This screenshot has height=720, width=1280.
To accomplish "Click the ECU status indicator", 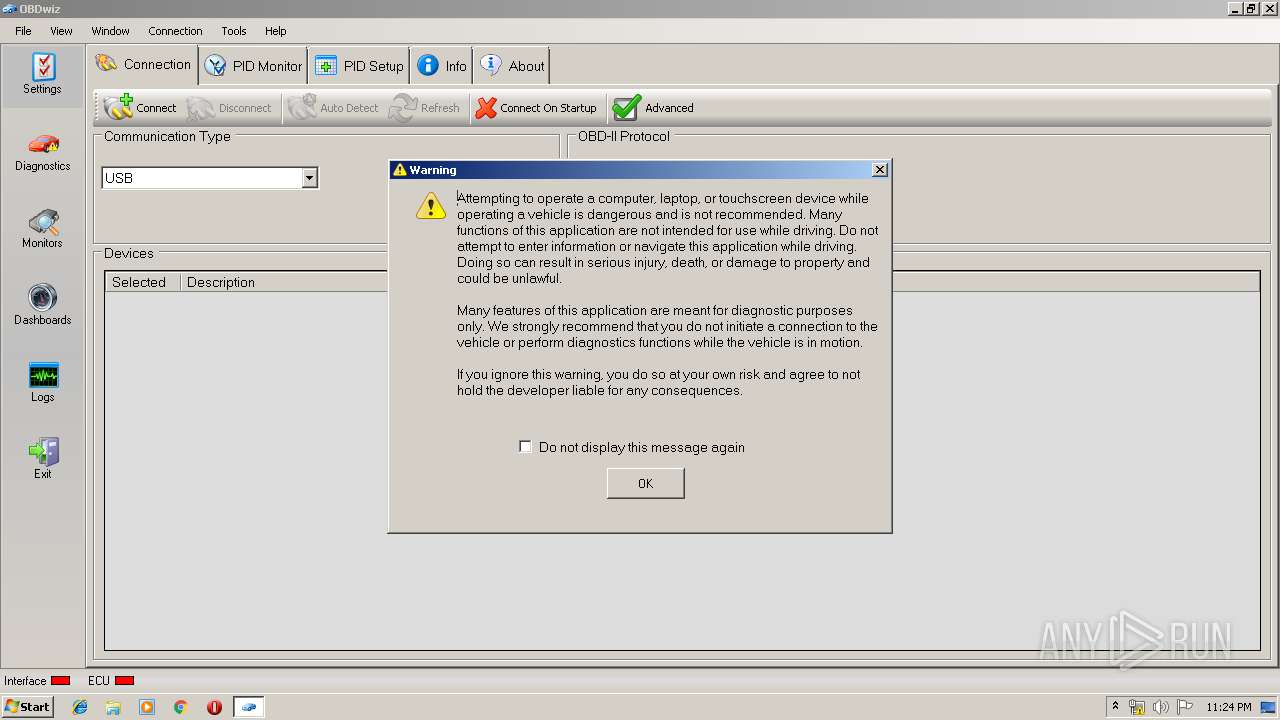I will [124, 681].
